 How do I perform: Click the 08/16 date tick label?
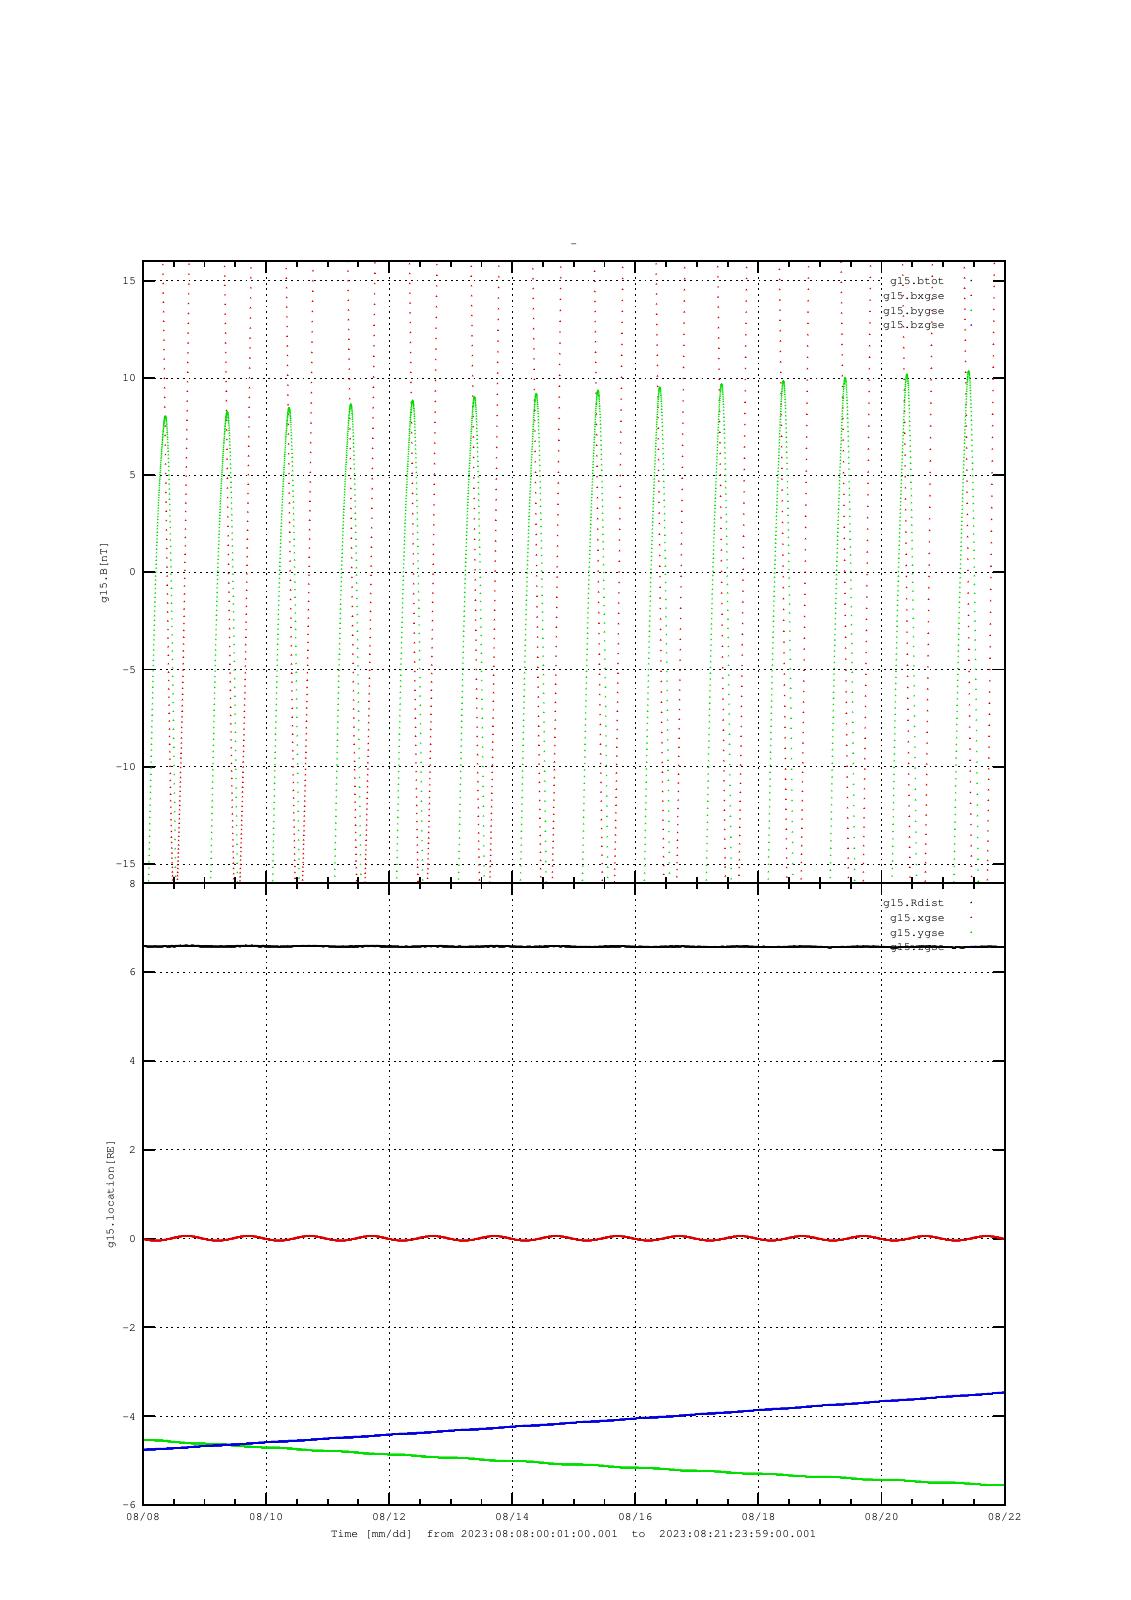point(635,1517)
